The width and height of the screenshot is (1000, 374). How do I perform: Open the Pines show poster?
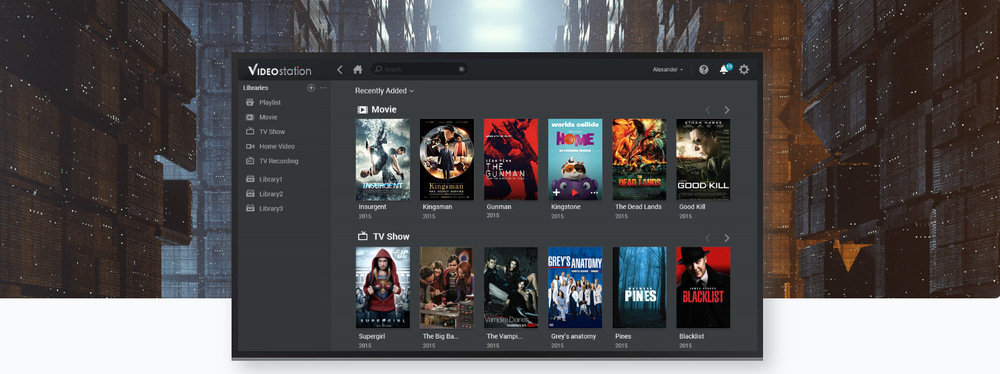[x=639, y=287]
